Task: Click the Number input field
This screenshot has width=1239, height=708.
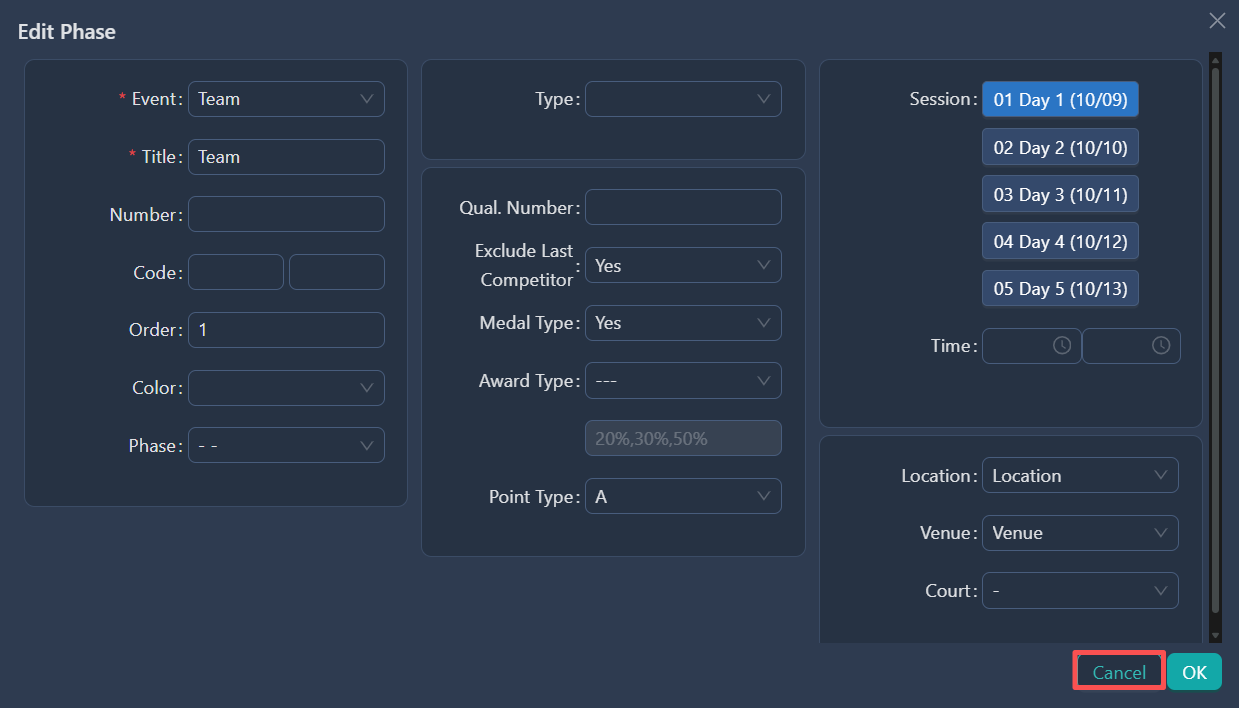Action: click(286, 214)
